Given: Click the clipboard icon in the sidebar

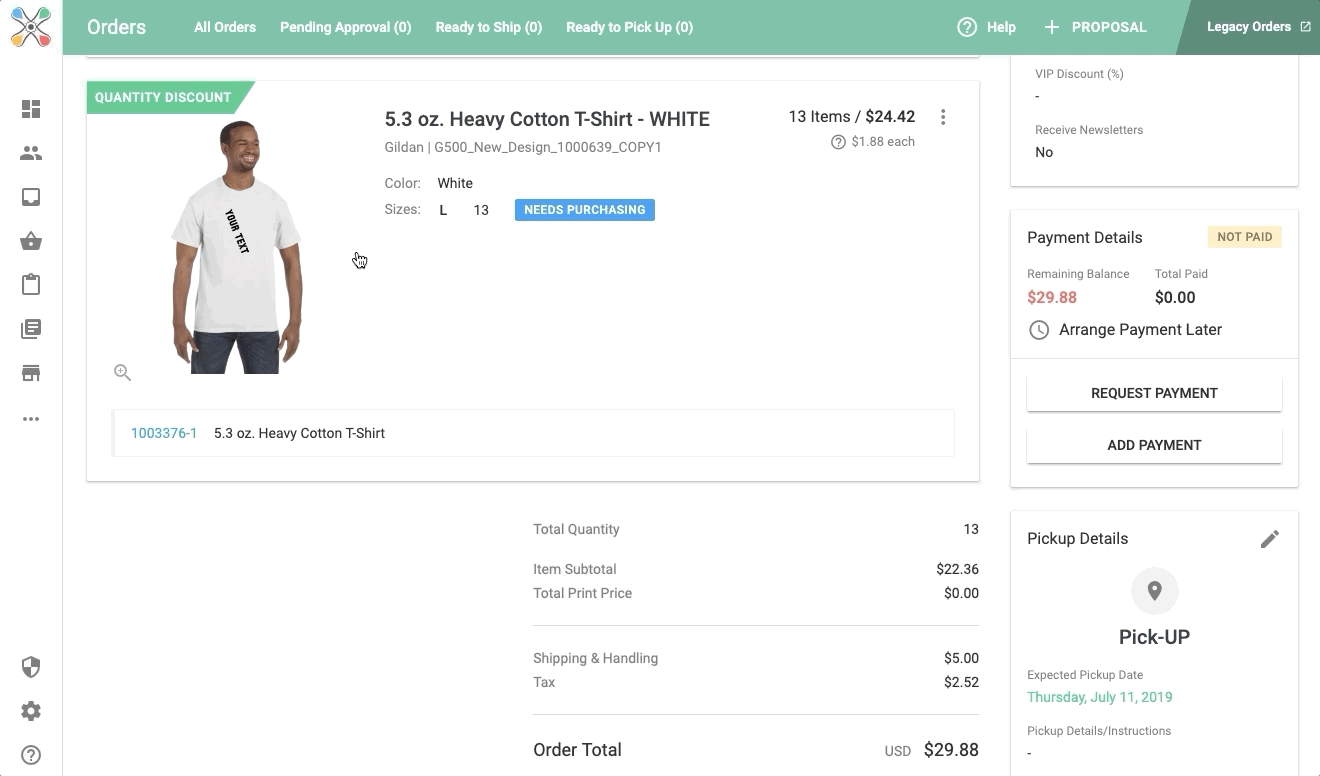Looking at the screenshot, I should pyautogui.click(x=31, y=284).
